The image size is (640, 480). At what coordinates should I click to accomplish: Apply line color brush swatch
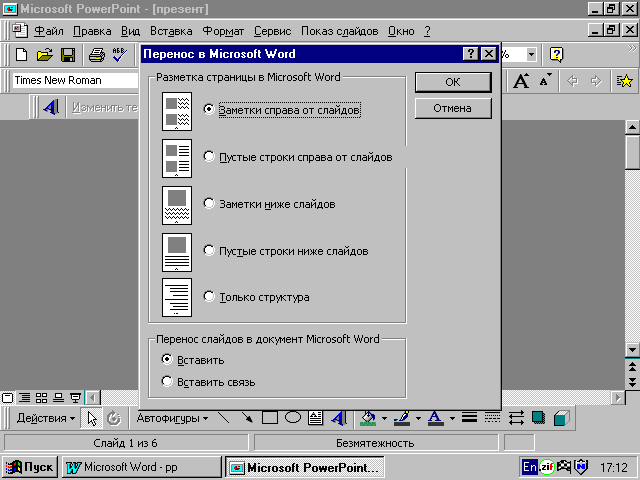point(402,418)
